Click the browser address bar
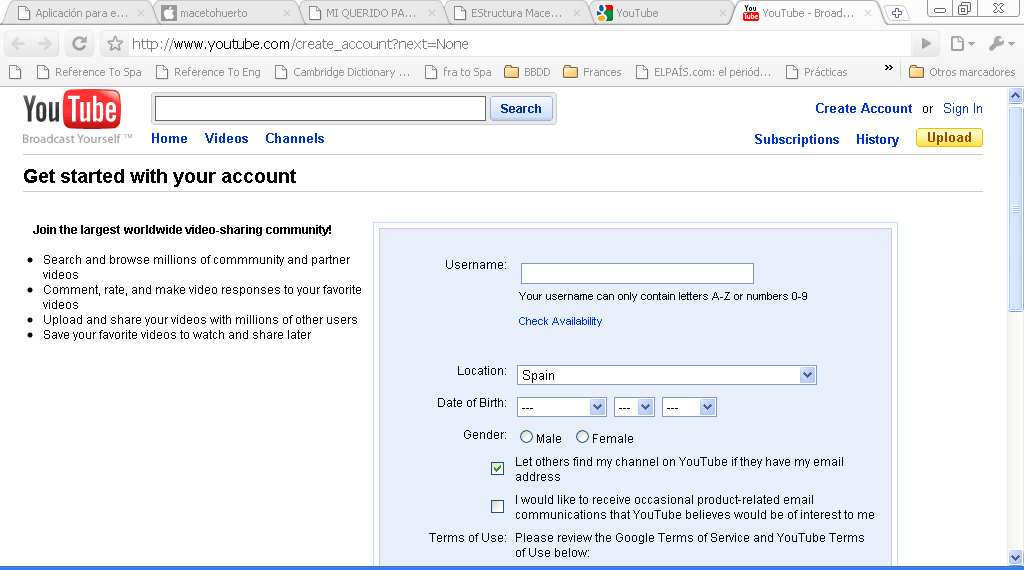 click(519, 44)
